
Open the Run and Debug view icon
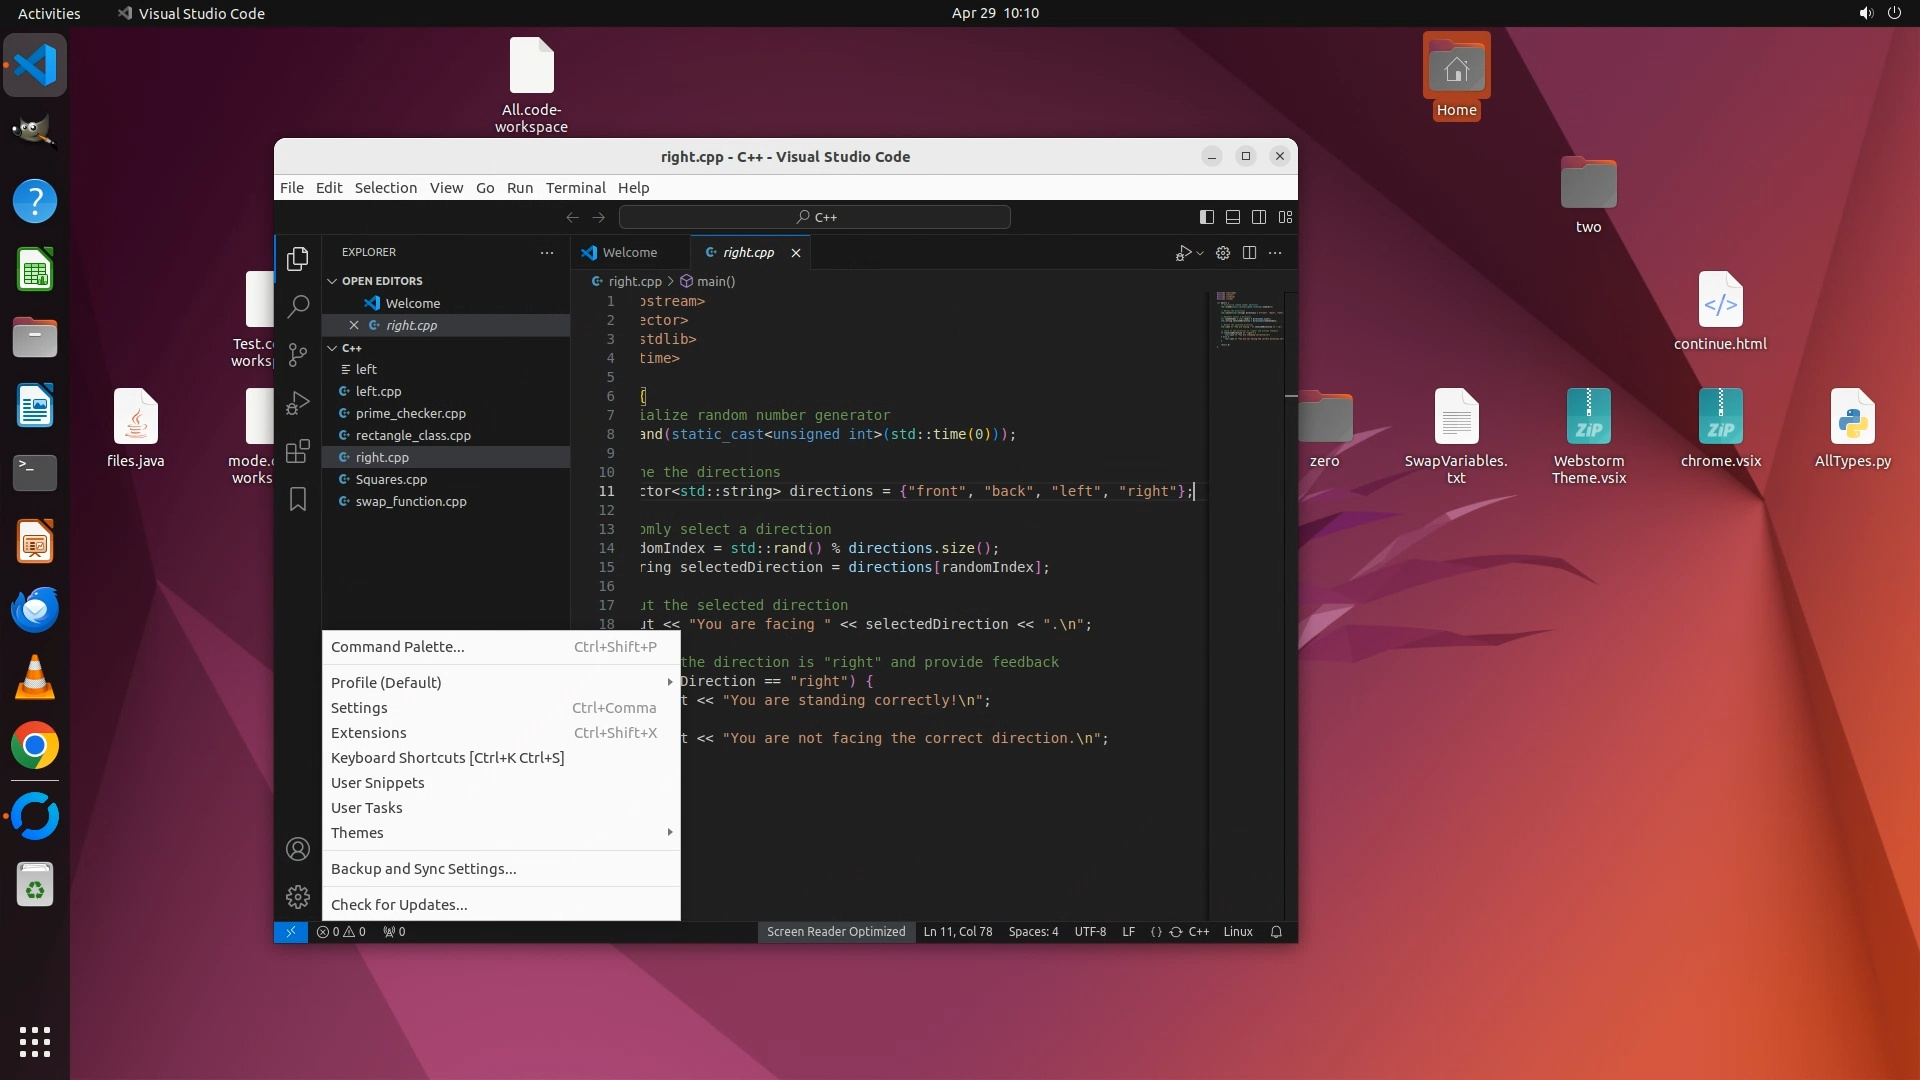tap(298, 402)
